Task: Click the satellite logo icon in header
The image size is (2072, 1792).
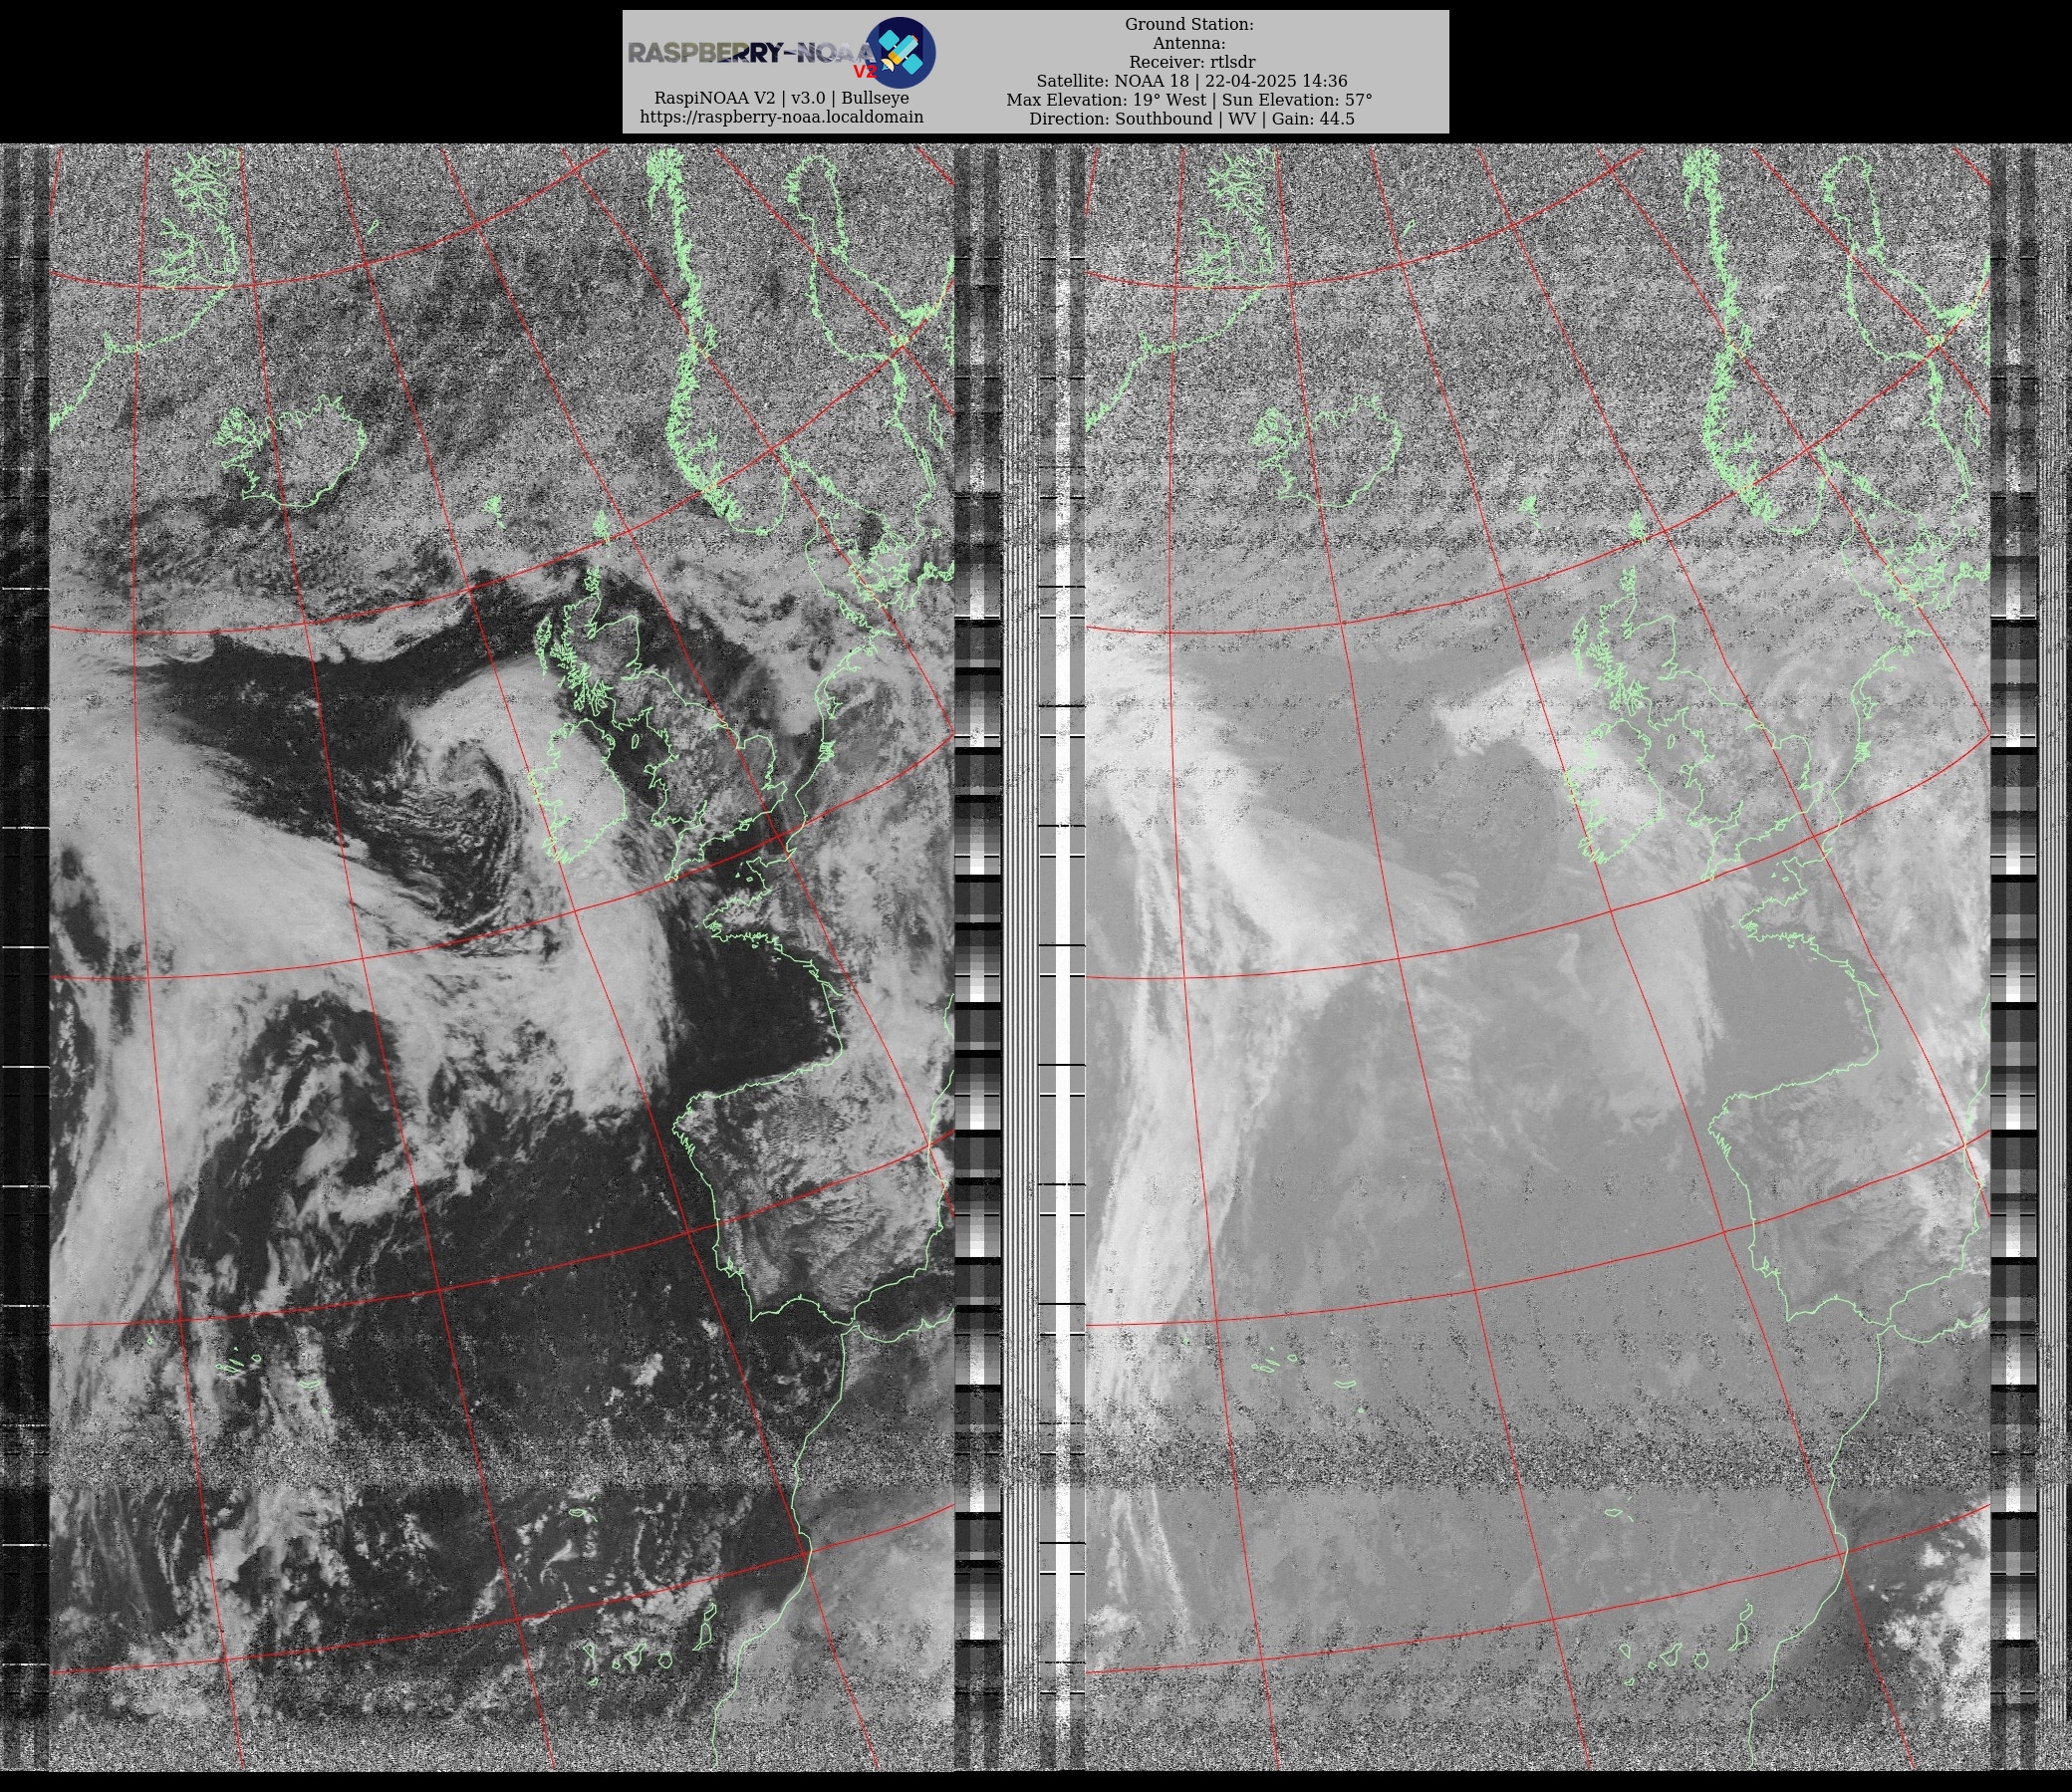Action: (900, 52)
